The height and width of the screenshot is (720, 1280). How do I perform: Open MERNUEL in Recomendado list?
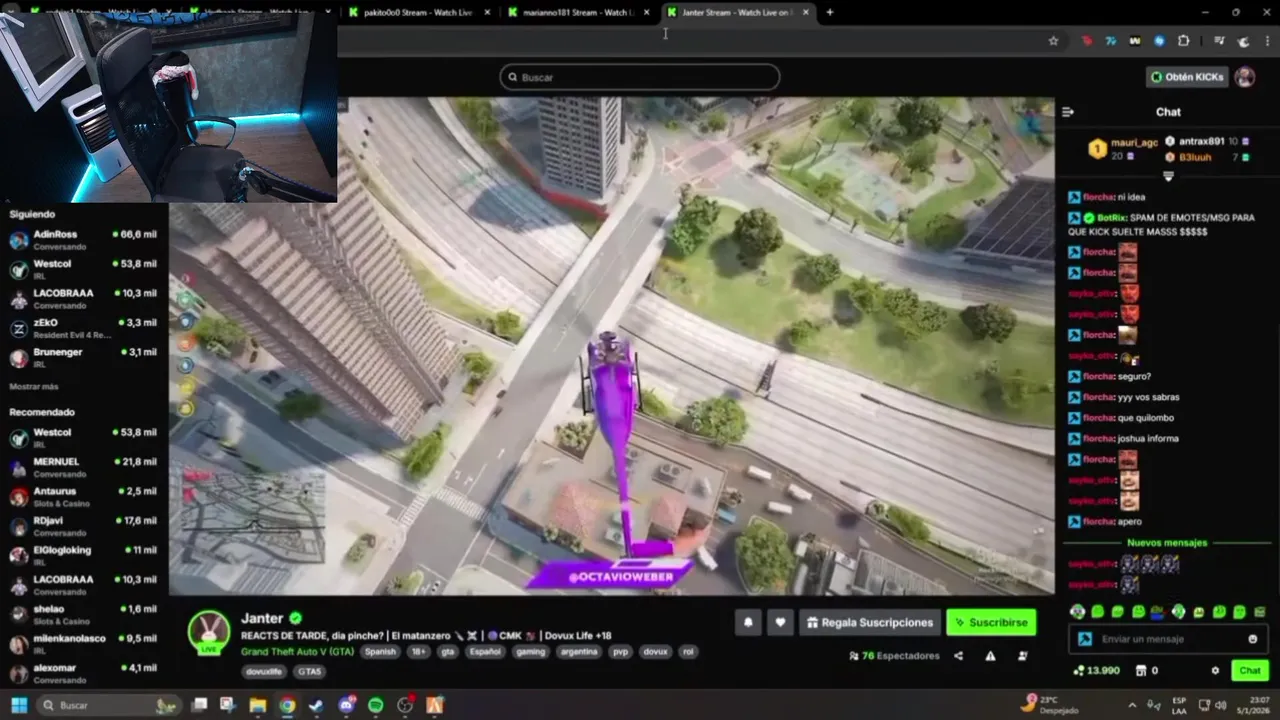click(83, 466)
